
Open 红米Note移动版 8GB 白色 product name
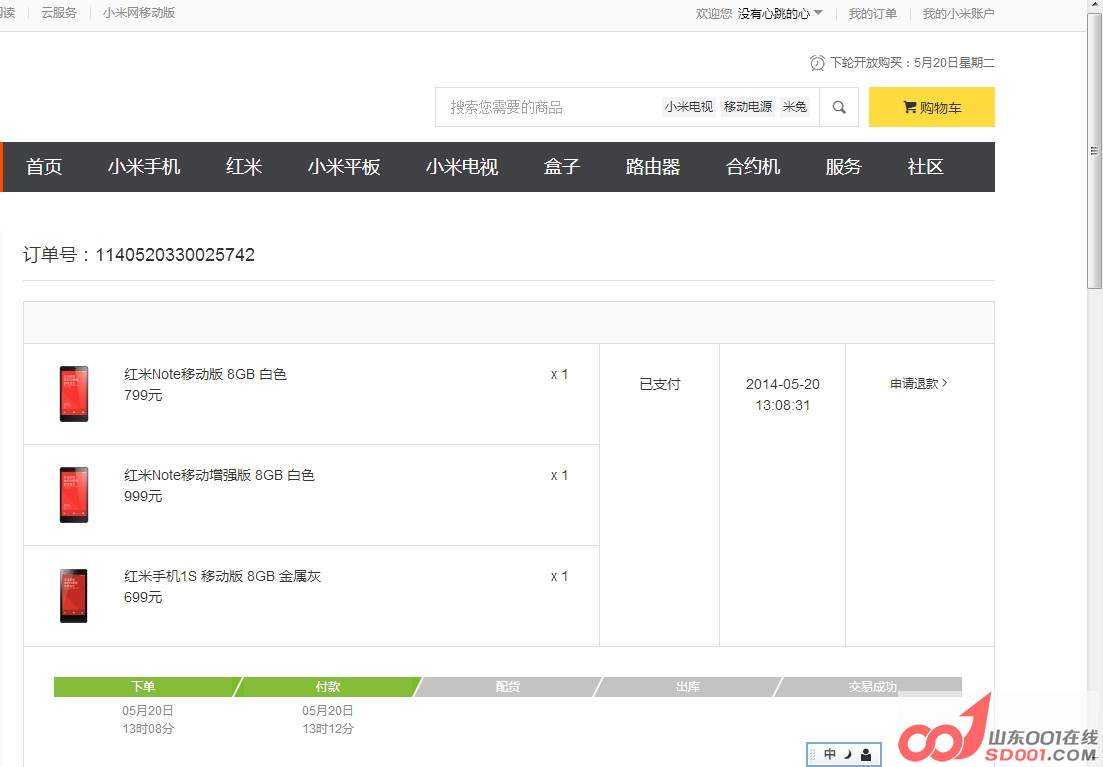point(205,374)
